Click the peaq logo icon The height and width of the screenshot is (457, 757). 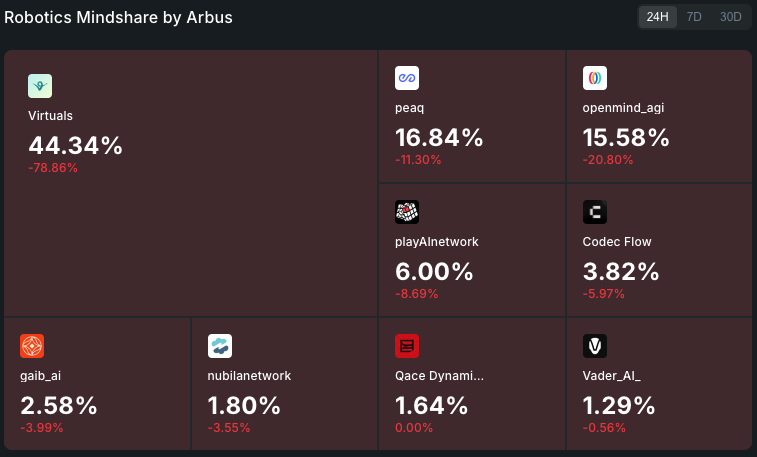pos(407,78)
